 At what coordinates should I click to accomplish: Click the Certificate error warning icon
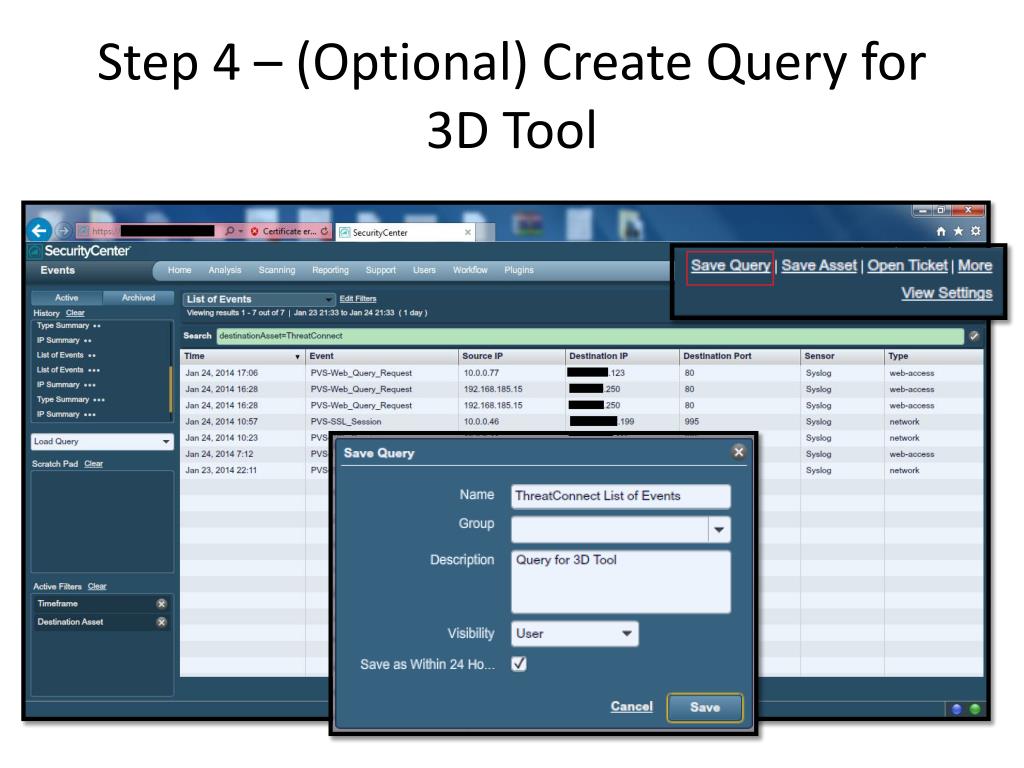pyautogui.click(x=255, y=231)
